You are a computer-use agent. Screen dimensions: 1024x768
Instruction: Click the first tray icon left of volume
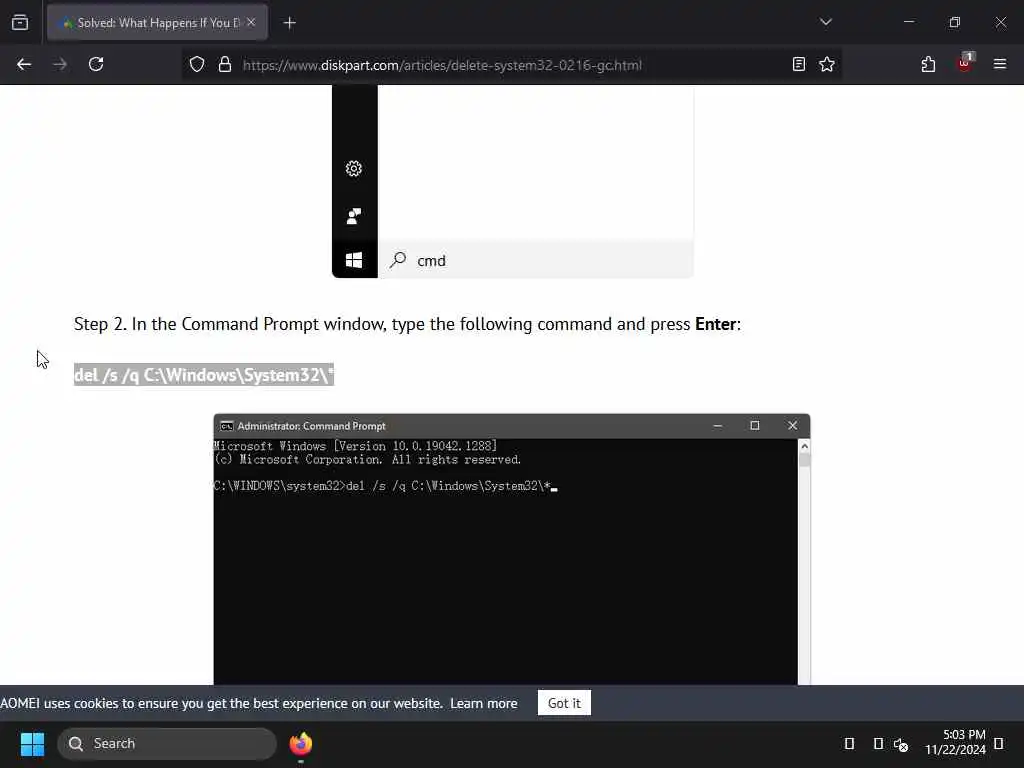850,743
